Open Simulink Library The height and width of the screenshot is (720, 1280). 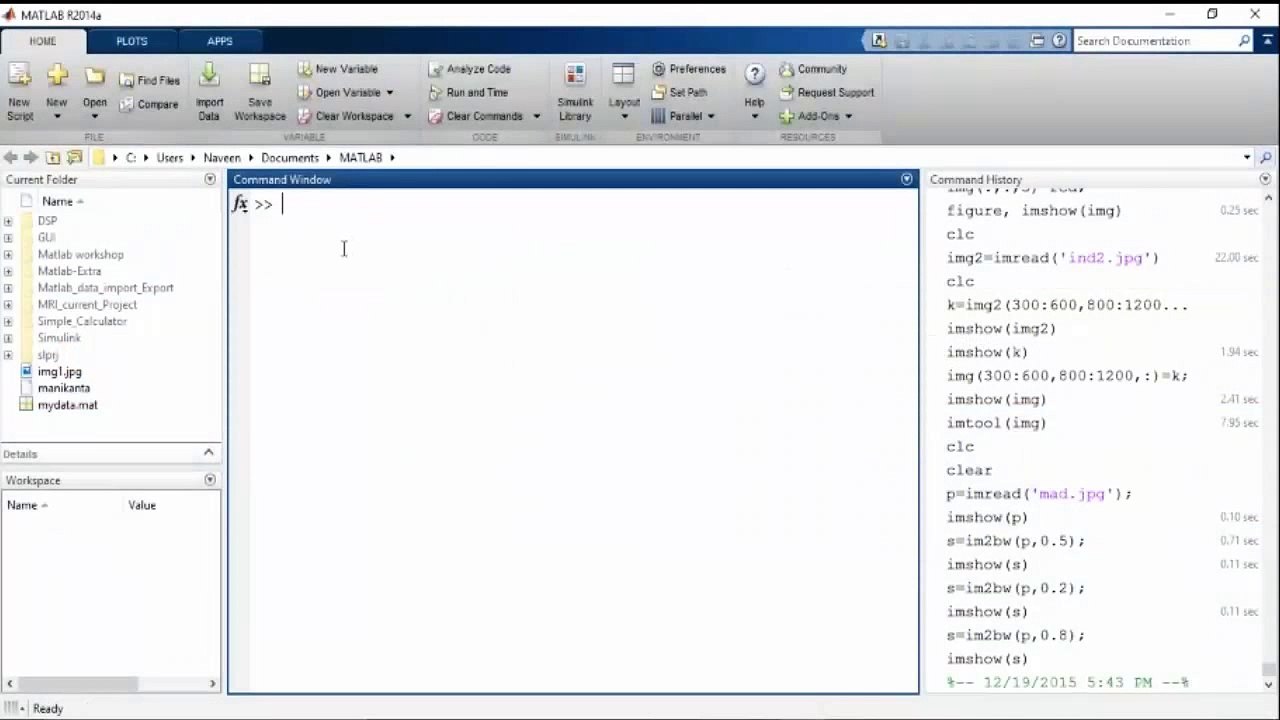coord(575,92)
